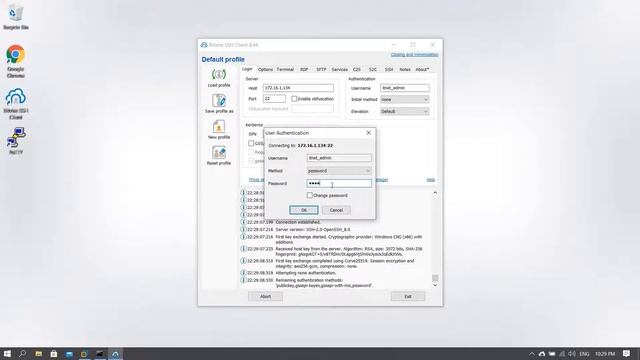Open File Explorer from the taskbar
640x360 pixels.
point(38,353)
